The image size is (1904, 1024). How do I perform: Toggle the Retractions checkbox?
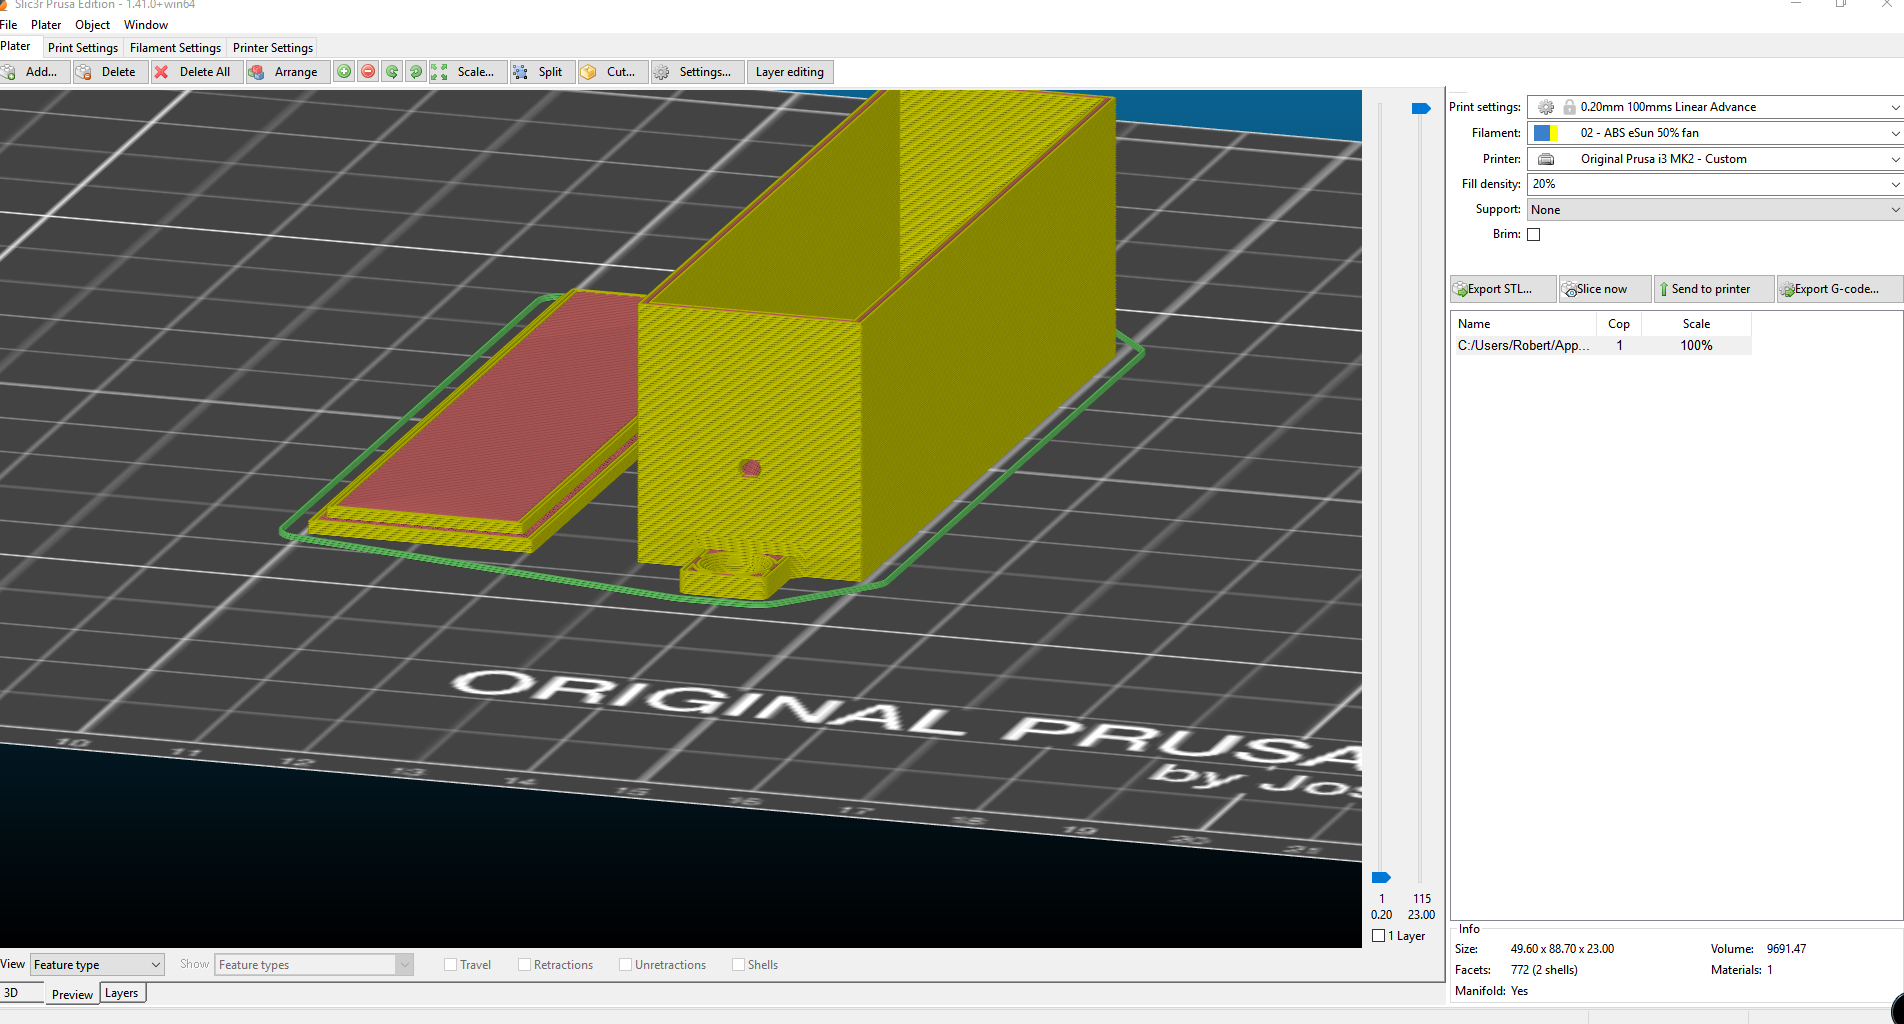(x=525, y=965)
